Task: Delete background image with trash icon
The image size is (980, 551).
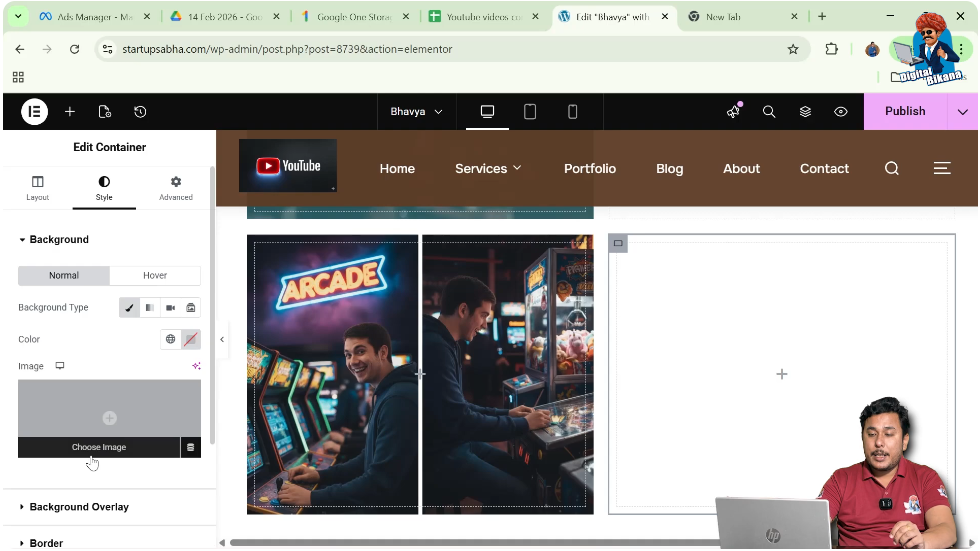Action: [x=190, y=447]
